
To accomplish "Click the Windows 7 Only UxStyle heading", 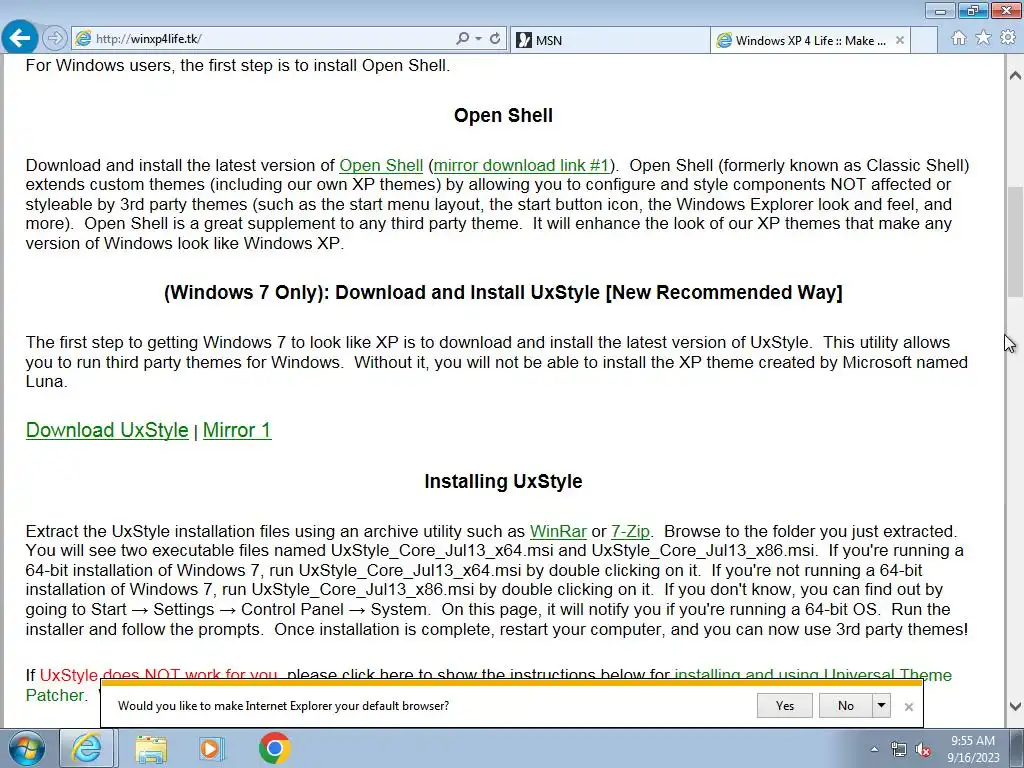I will pos(503,293).
